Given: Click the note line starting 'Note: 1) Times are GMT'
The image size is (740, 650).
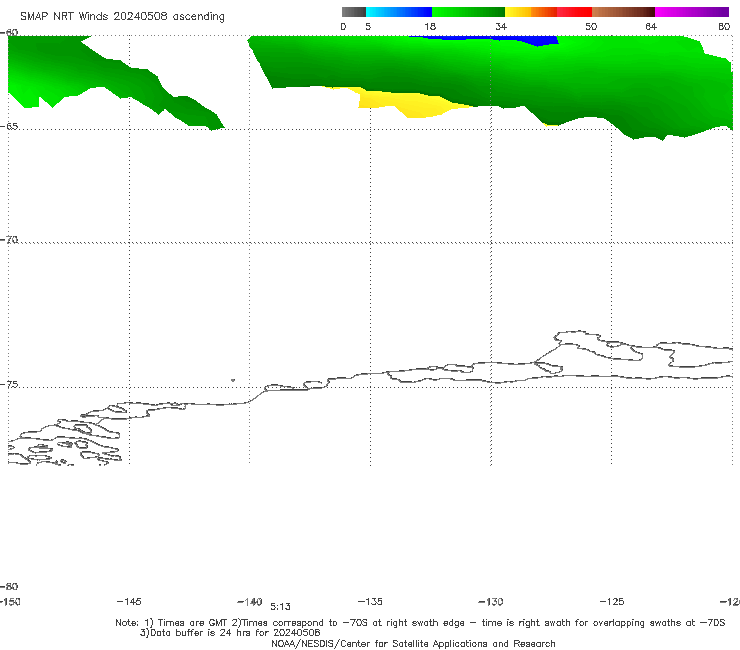Looking at the screenshot, I should click(x=420, y=623).
